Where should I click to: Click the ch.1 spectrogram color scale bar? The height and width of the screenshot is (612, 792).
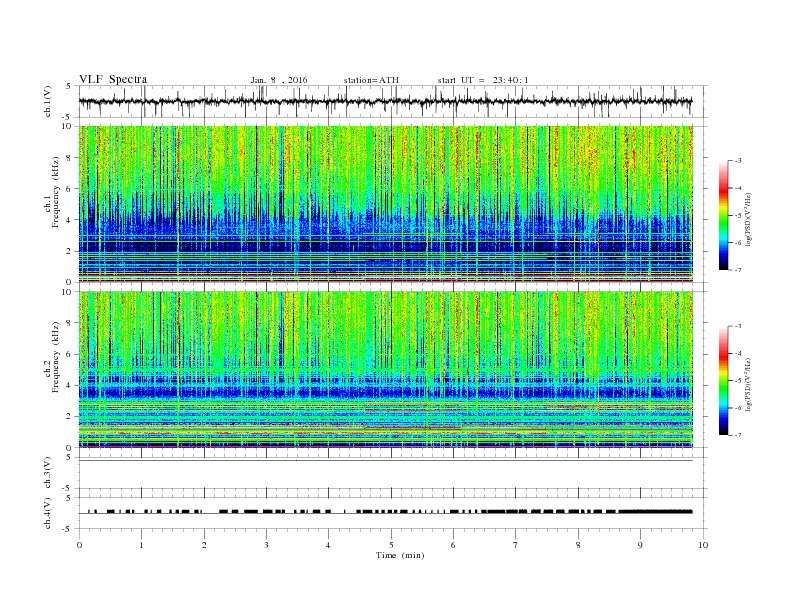point(723,215)
